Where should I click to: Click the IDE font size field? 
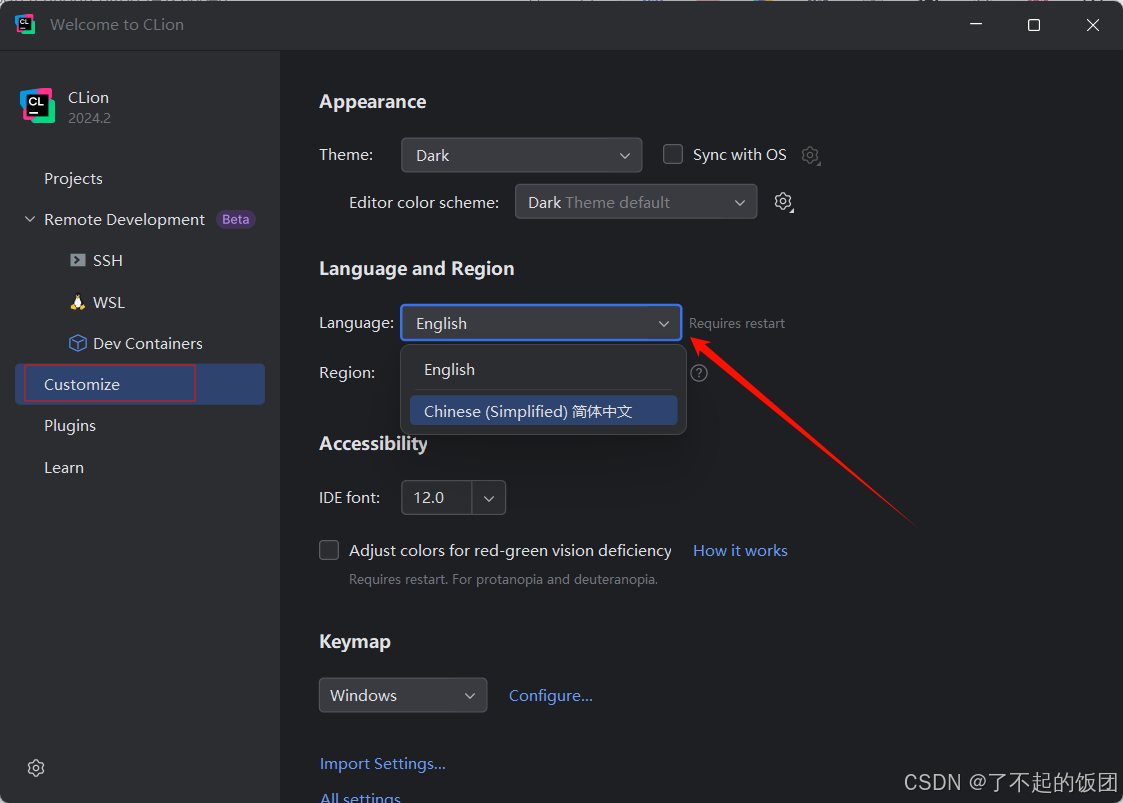pos(437,497)
